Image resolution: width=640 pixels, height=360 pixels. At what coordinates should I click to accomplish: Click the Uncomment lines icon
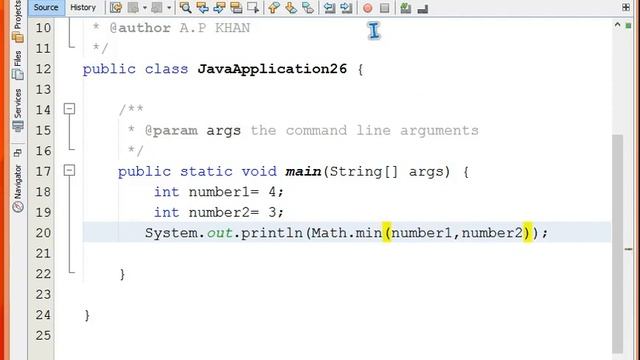[x=422, y=8]
